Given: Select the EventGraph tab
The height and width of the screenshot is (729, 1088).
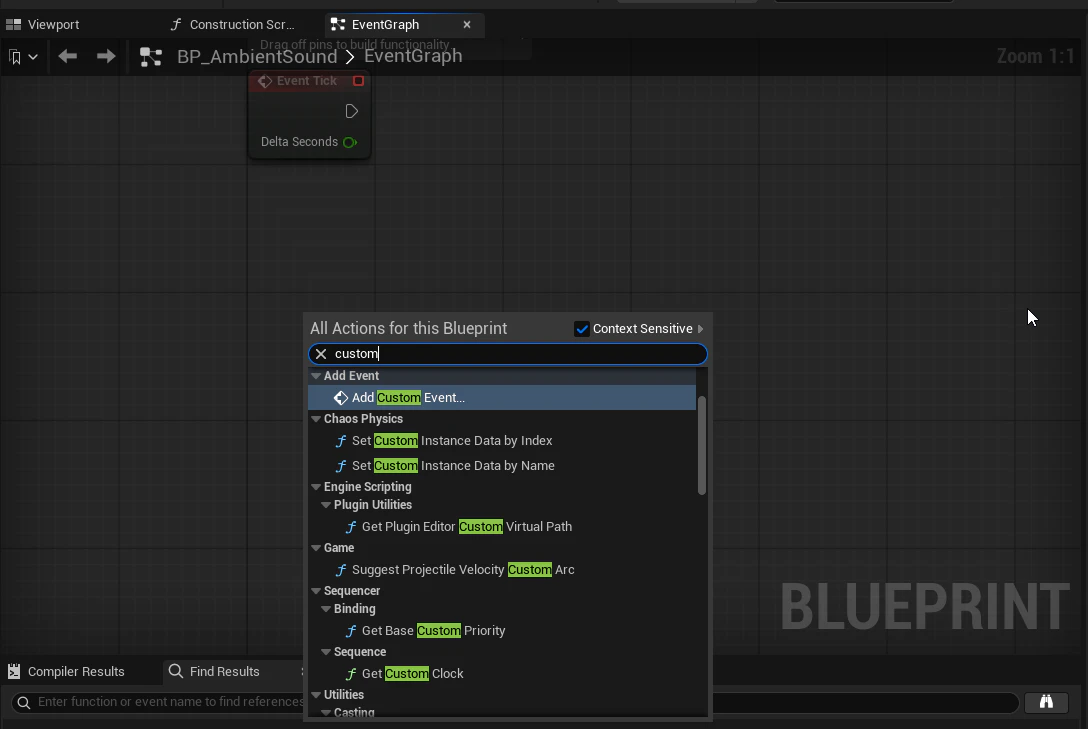Looking at the screenshot, I should pyautogui.click(x=385, y=24).
